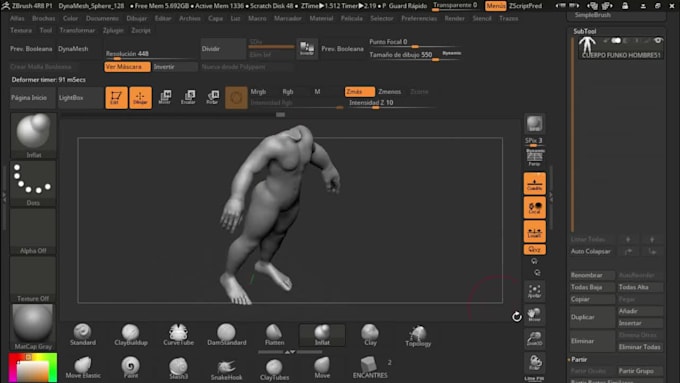Click the DynaMesh button
Viewport: 680px width, 383px height.
[x=73, y=49]
